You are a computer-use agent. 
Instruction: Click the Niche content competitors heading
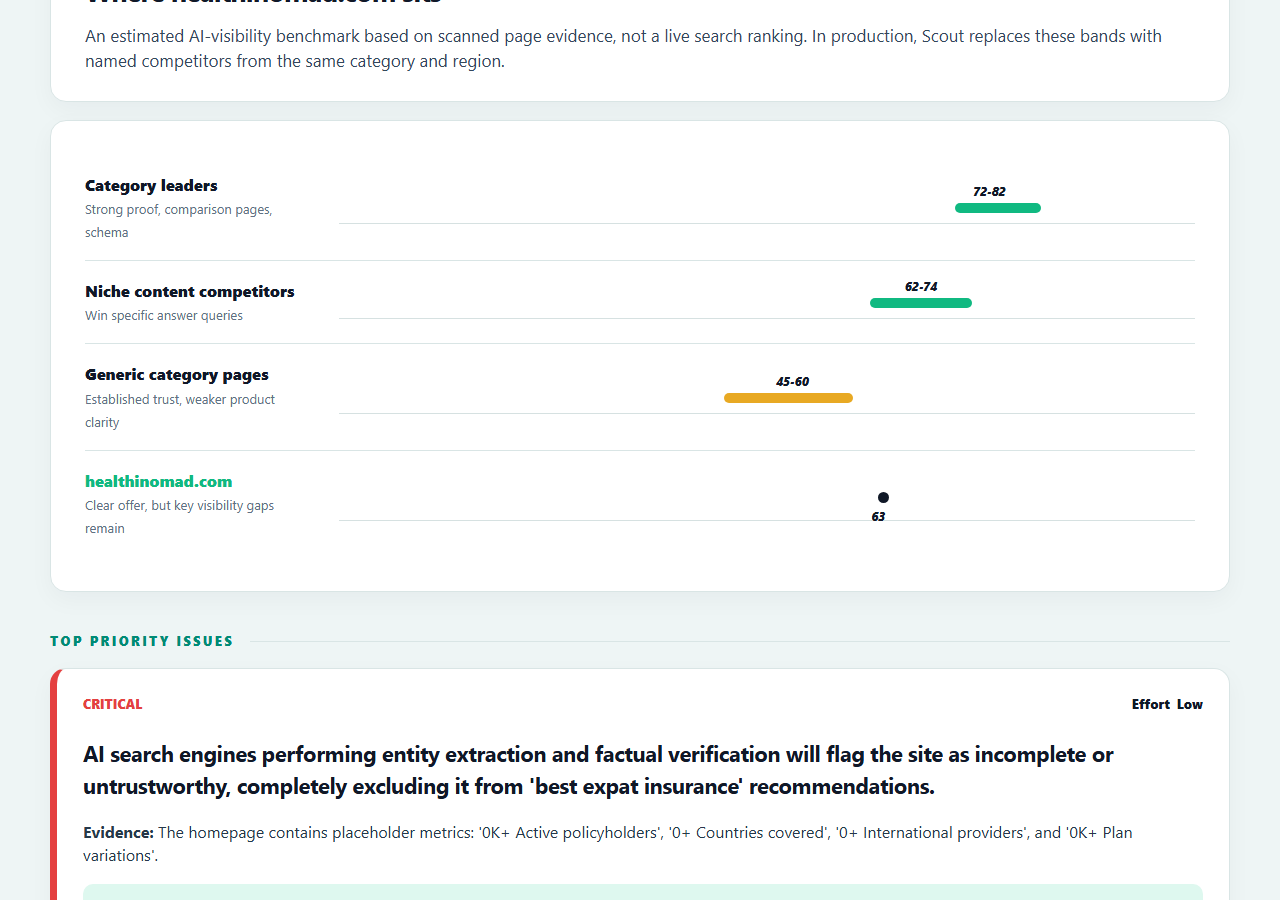point(190,291)
